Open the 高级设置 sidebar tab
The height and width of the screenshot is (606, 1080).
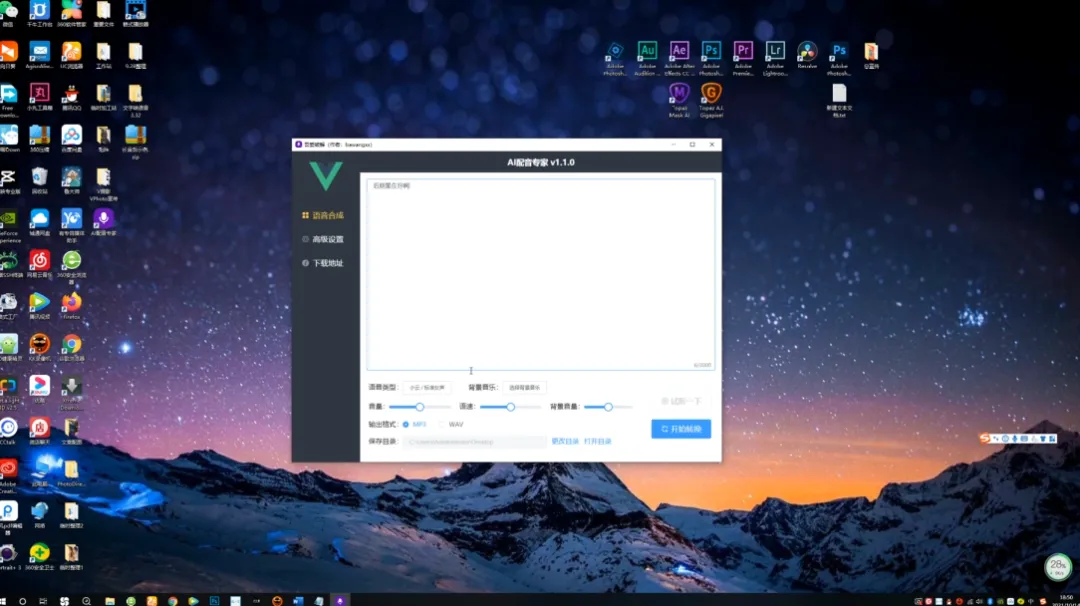pyautogui.click(x=324, y=240)
